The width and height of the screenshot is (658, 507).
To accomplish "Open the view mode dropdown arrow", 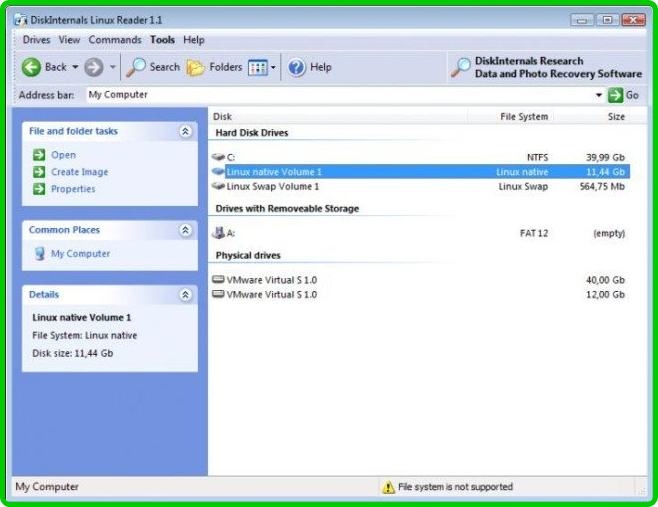I will pyautogui.click(x=273, y=68).
